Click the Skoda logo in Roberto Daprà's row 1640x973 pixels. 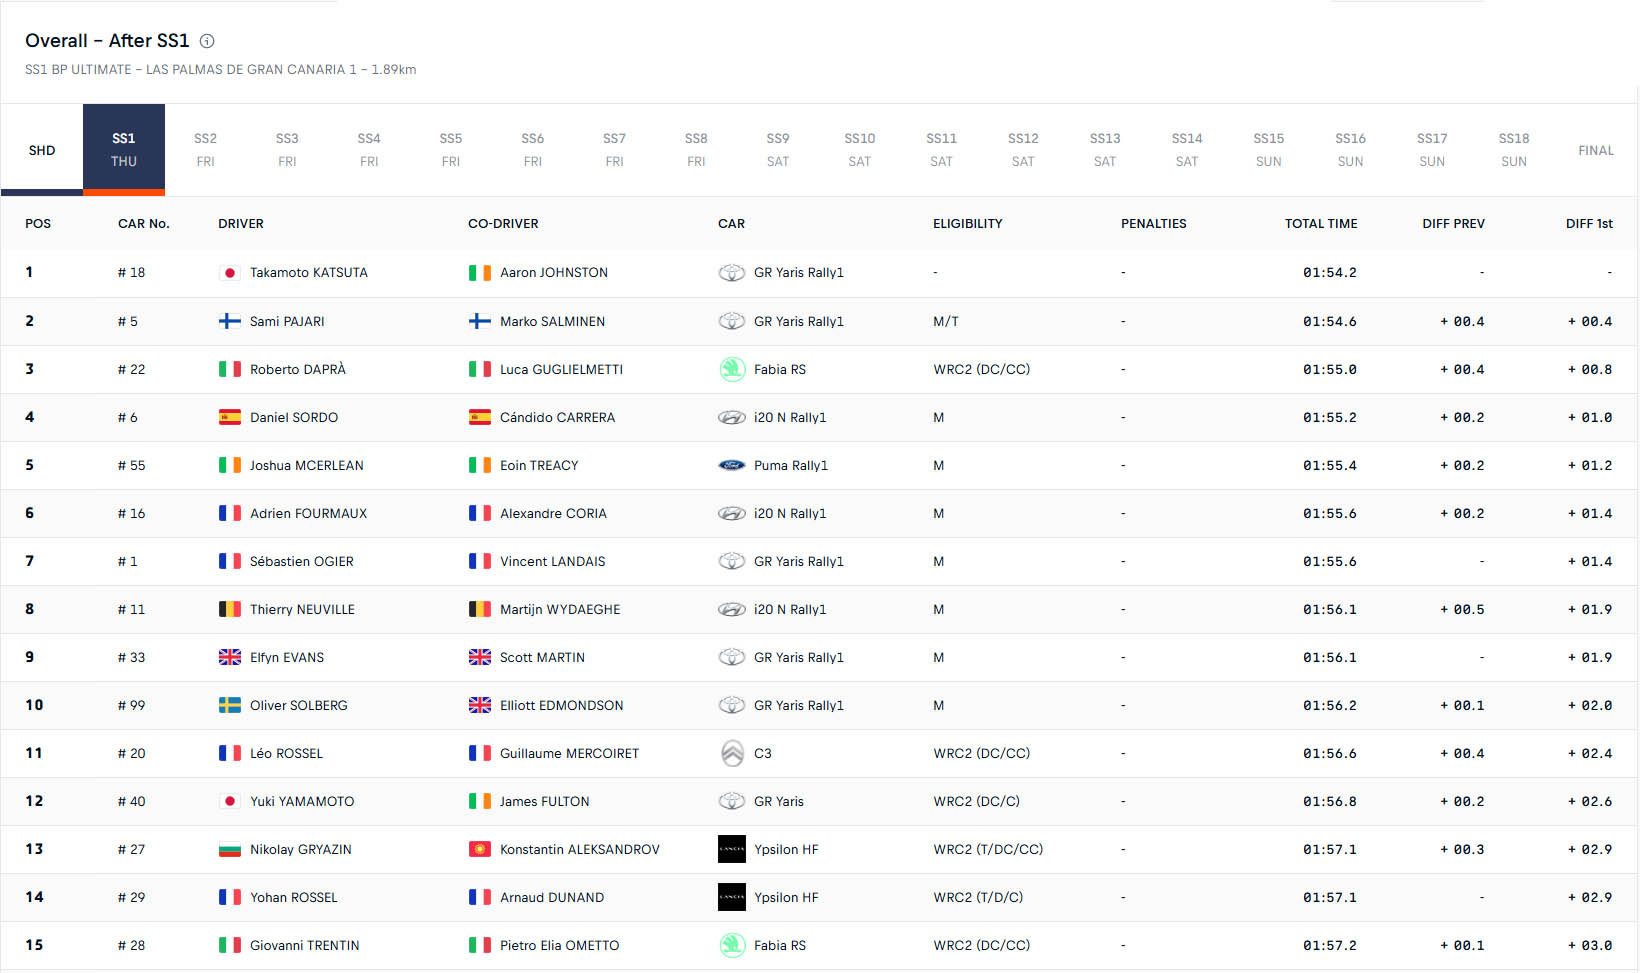732,369
